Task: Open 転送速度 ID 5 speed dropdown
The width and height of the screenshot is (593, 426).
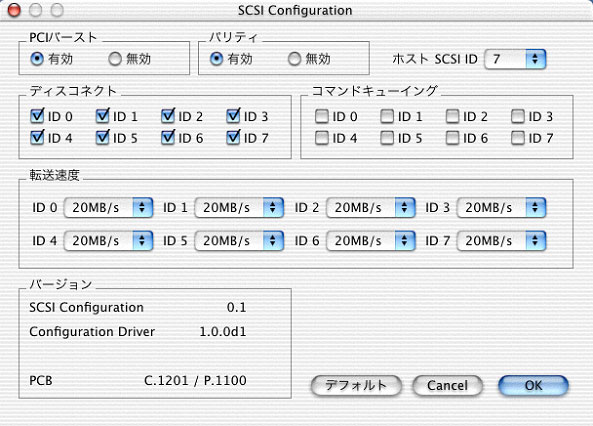Action: click(239, 241)
